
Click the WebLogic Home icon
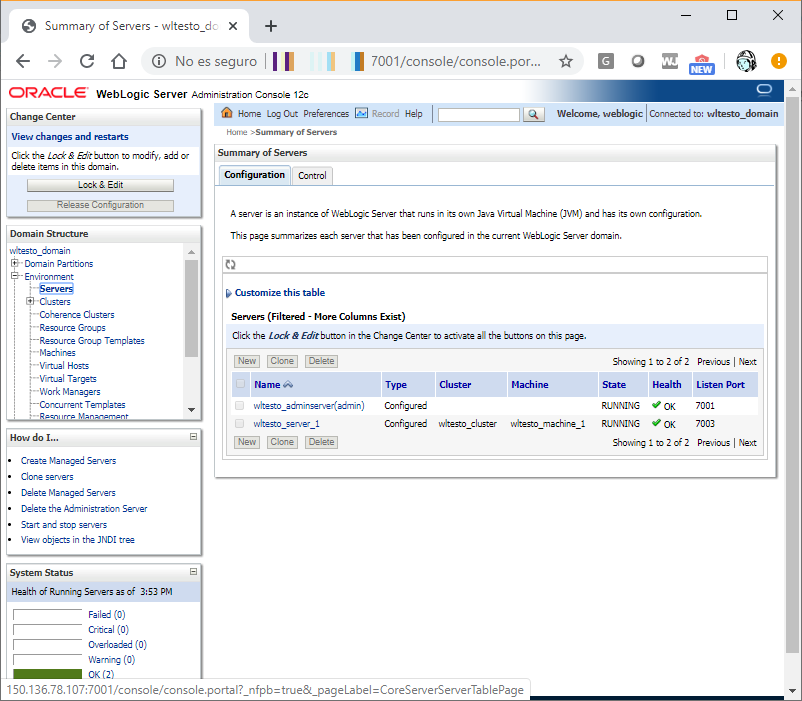pos(228,113)
